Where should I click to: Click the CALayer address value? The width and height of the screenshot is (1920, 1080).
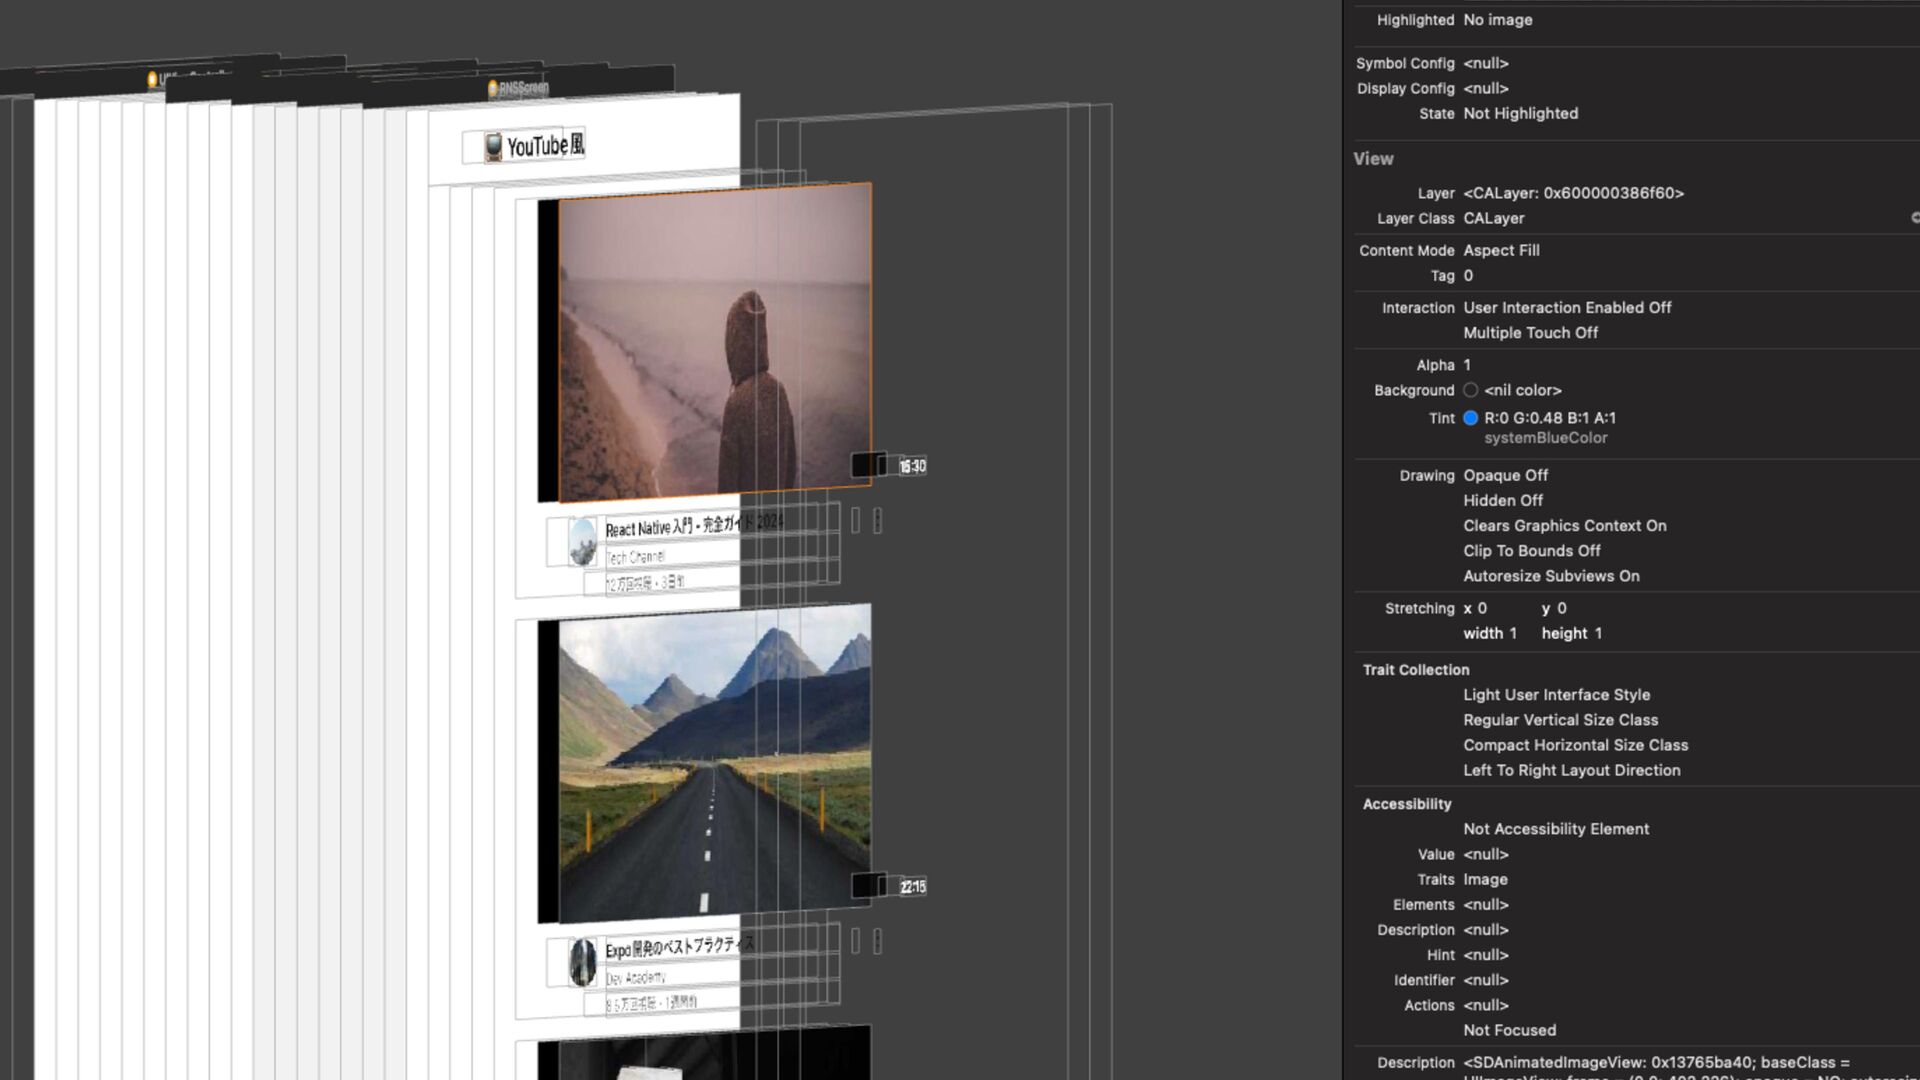(1573, 193)
